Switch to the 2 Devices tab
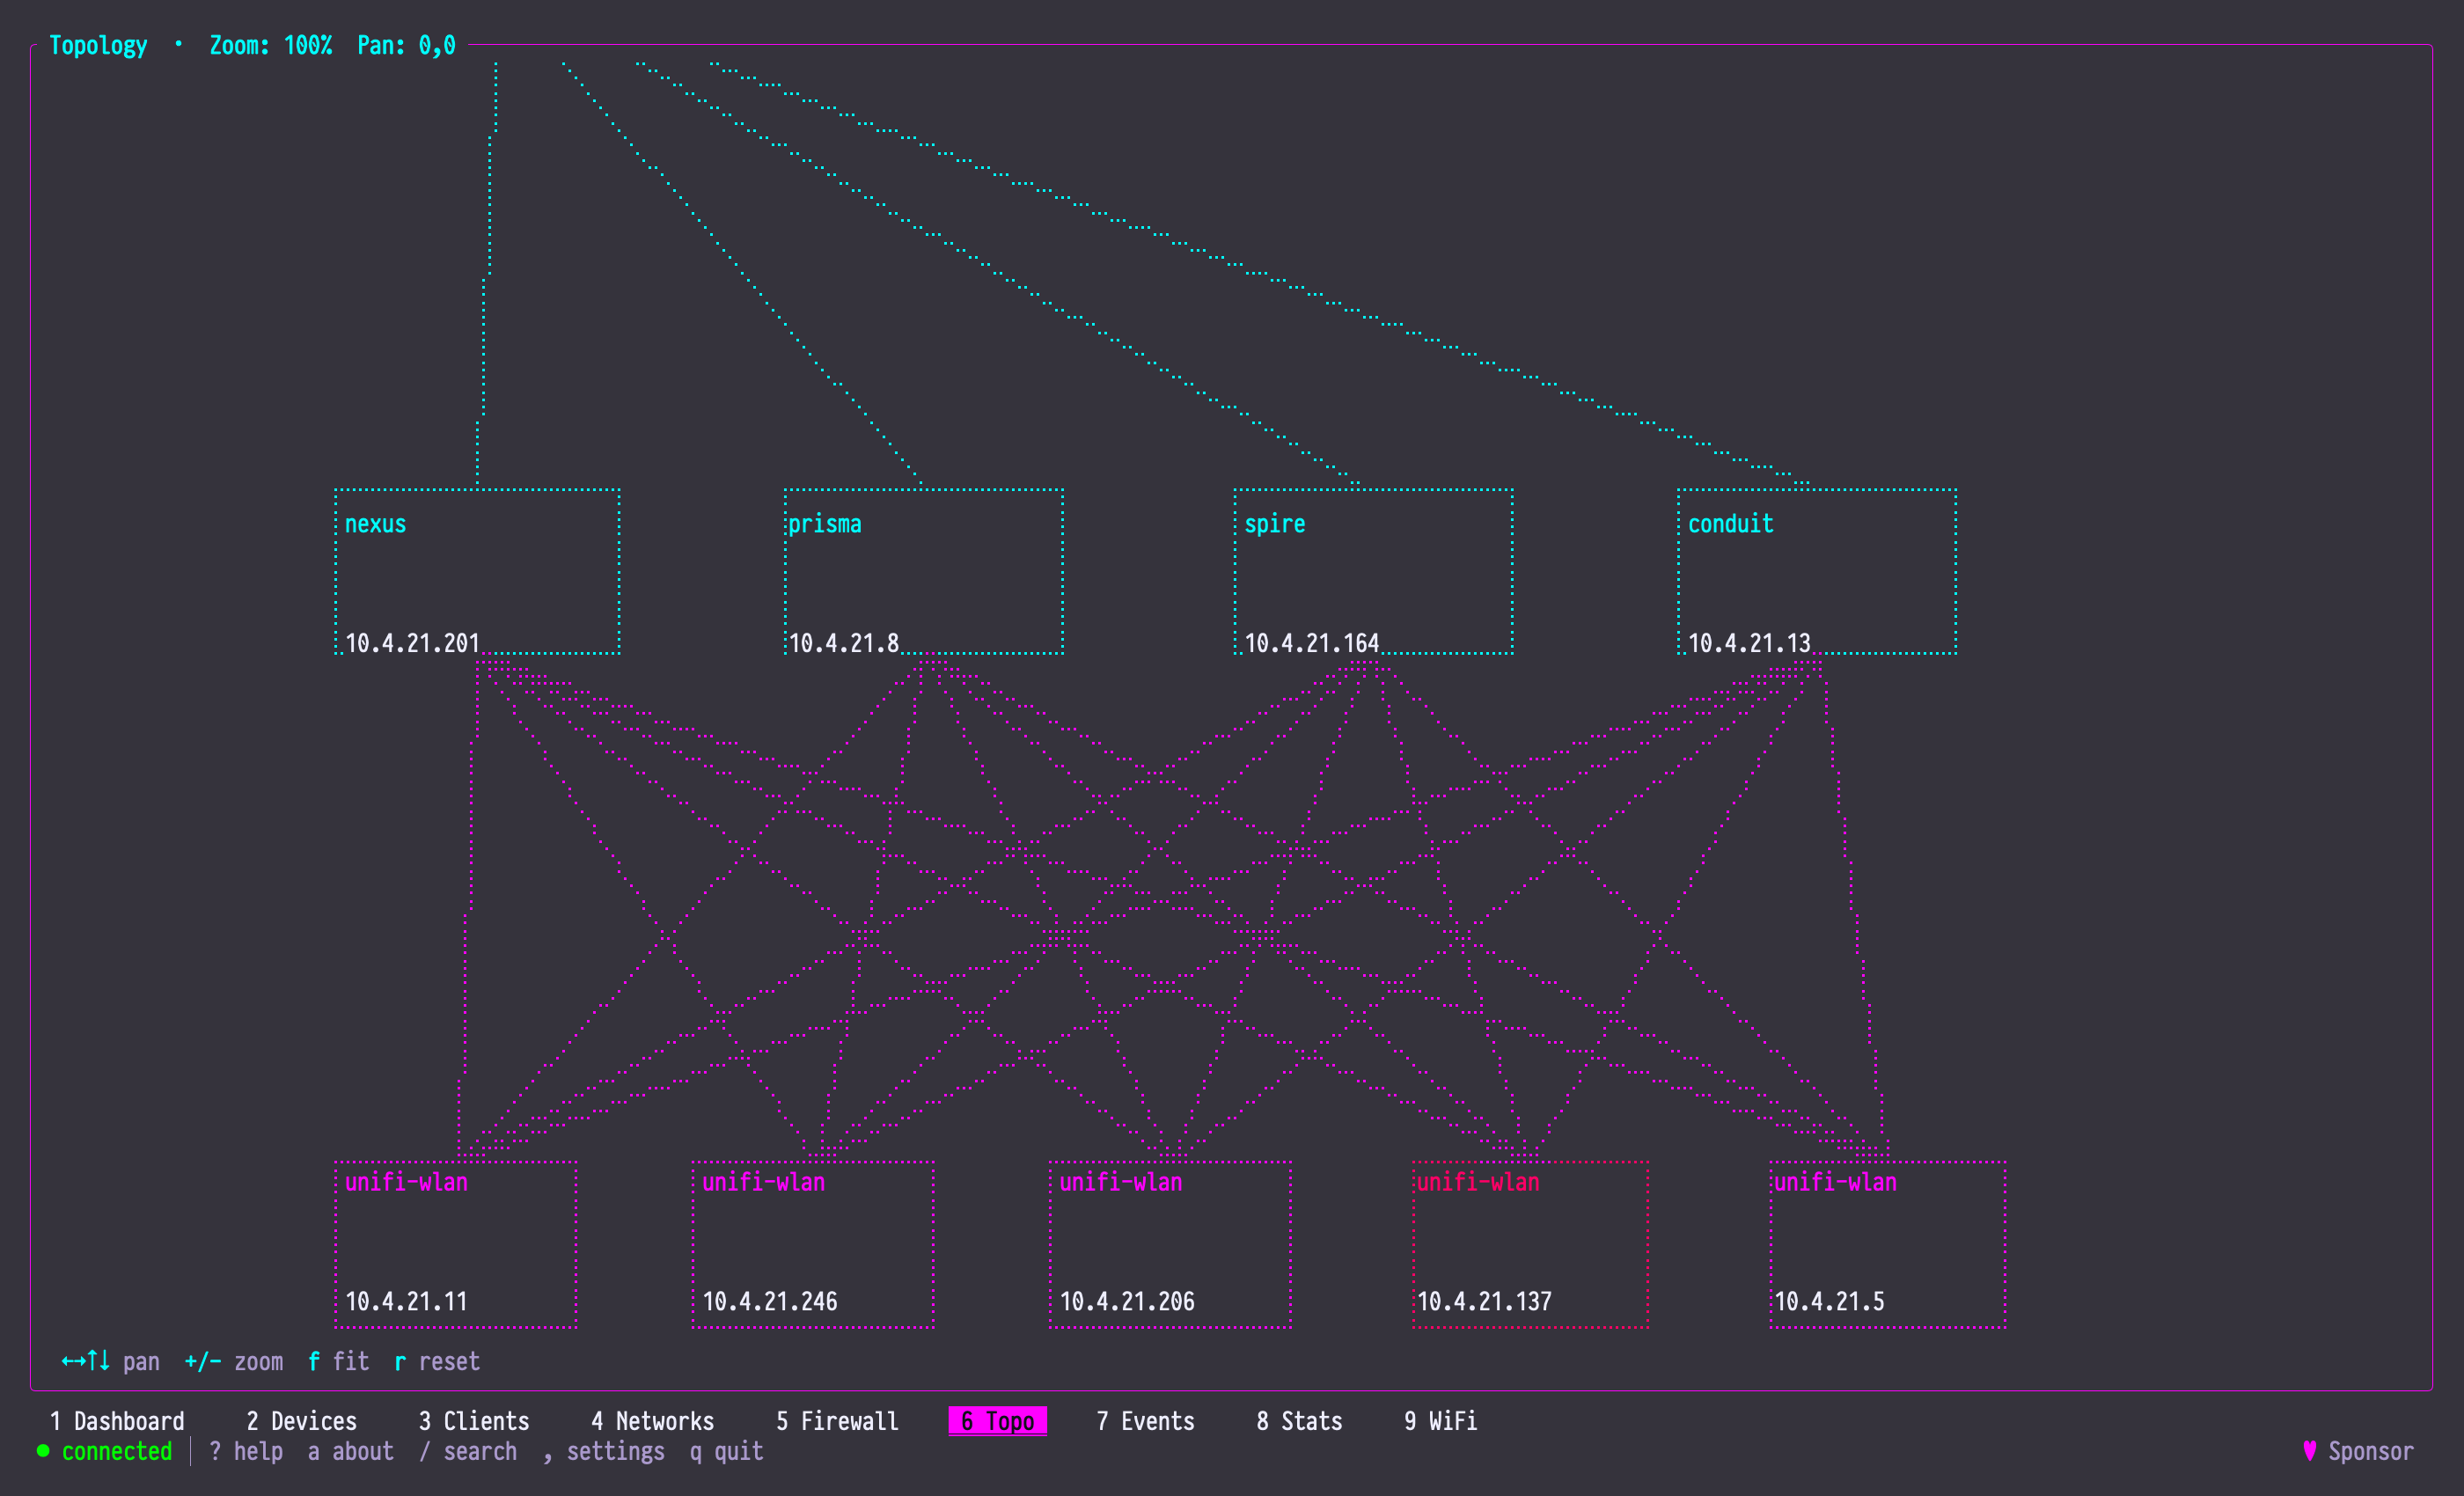Screen dimensions: 2464x1496 click(301, 1421)
